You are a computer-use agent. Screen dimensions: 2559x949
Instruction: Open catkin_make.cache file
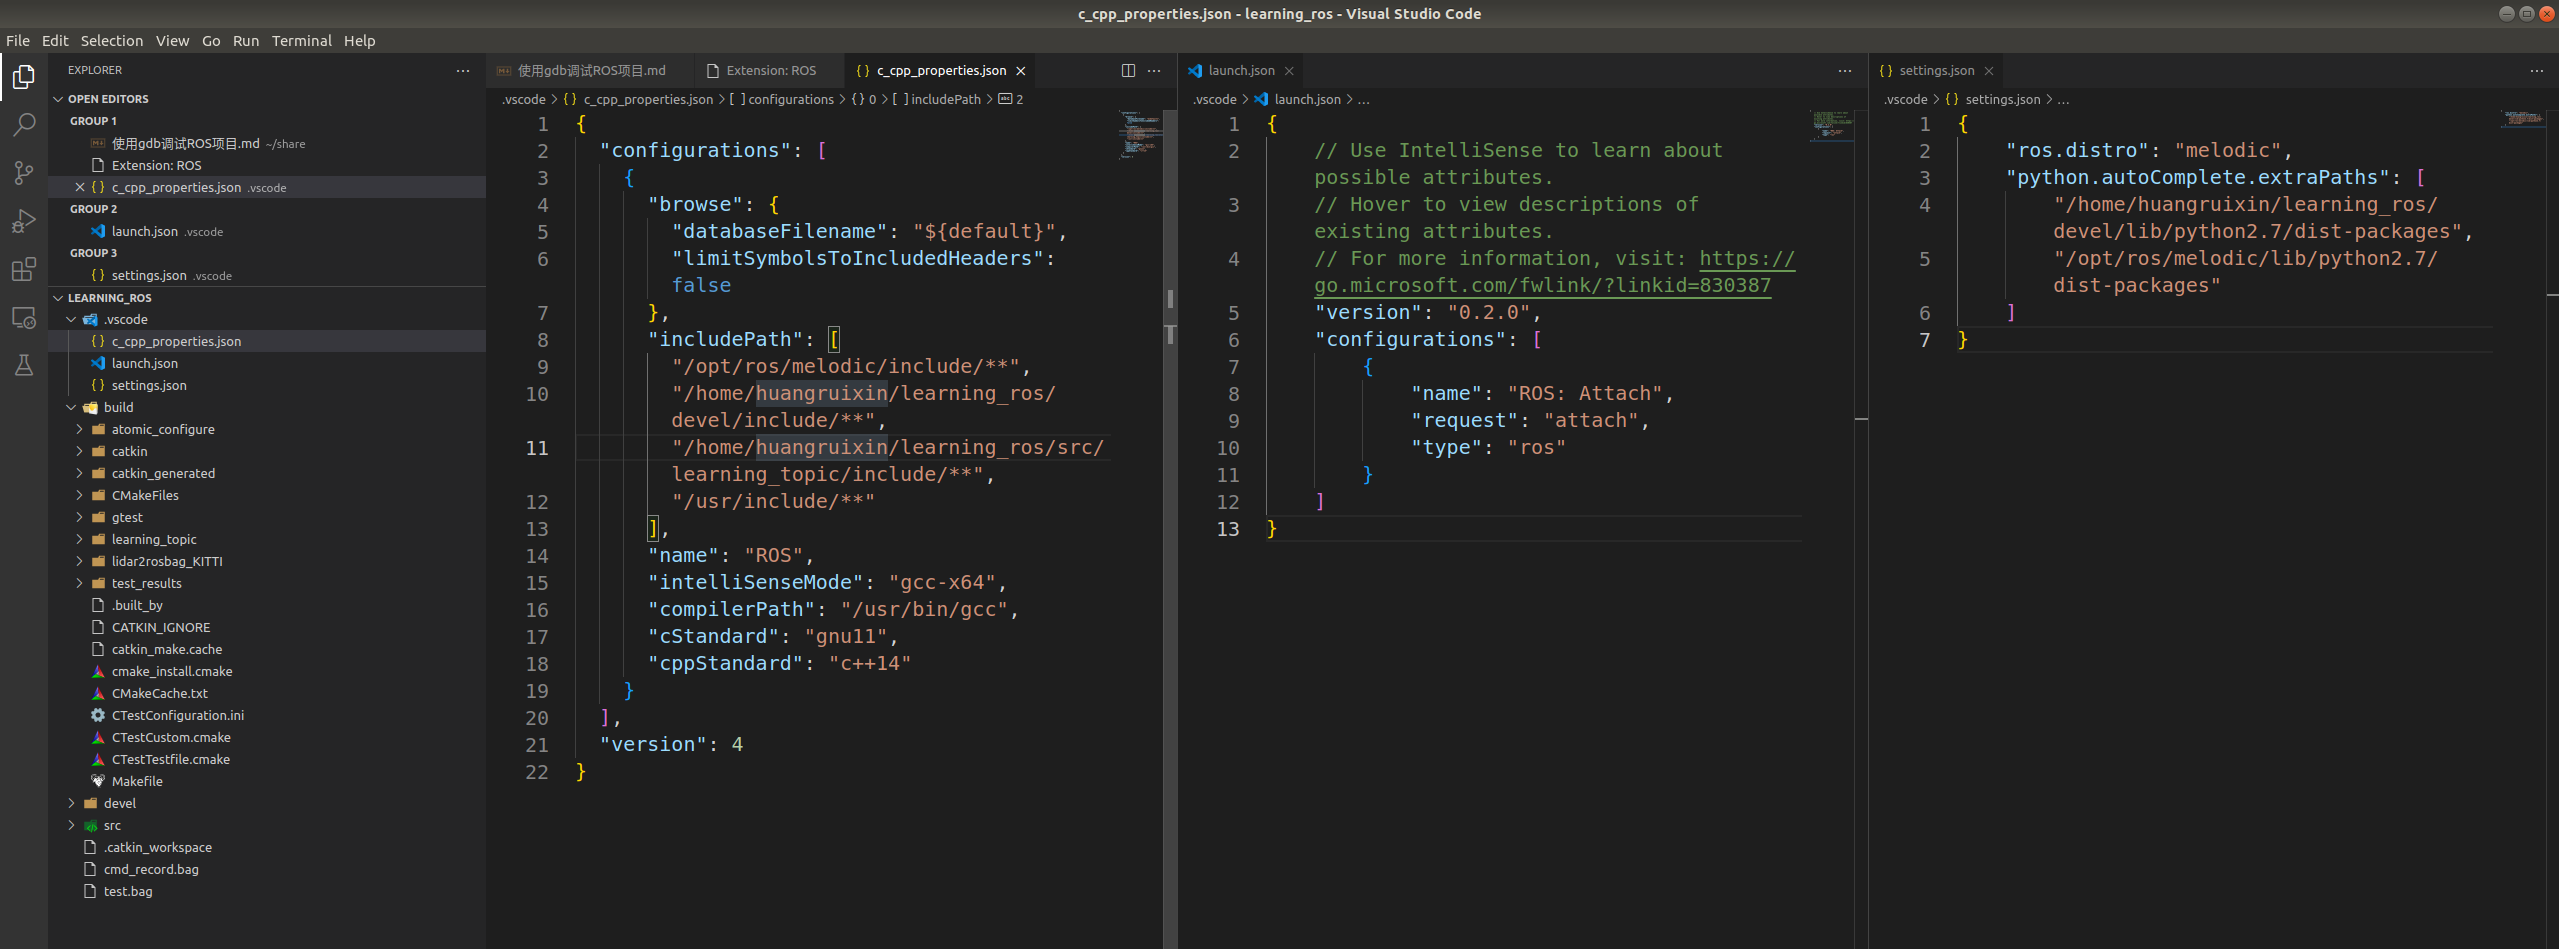pyautogui.click(x=167, y=649)
